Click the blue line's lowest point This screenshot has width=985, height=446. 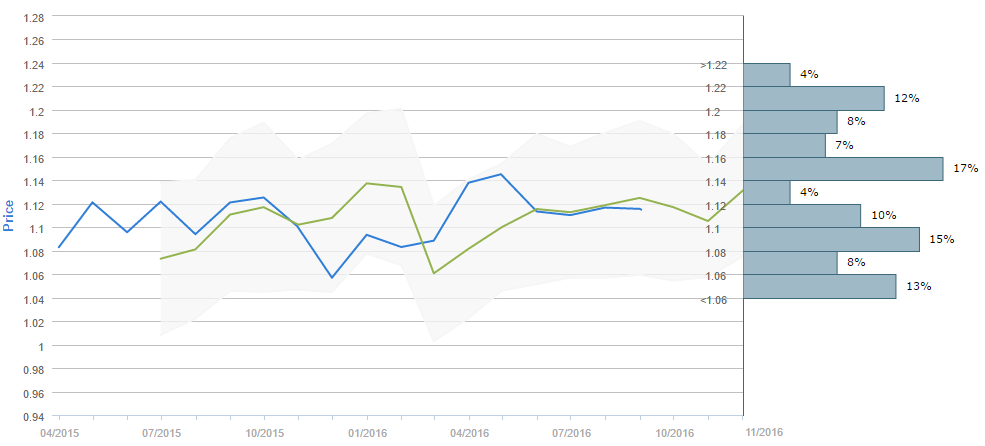click(x=332, y=277)
